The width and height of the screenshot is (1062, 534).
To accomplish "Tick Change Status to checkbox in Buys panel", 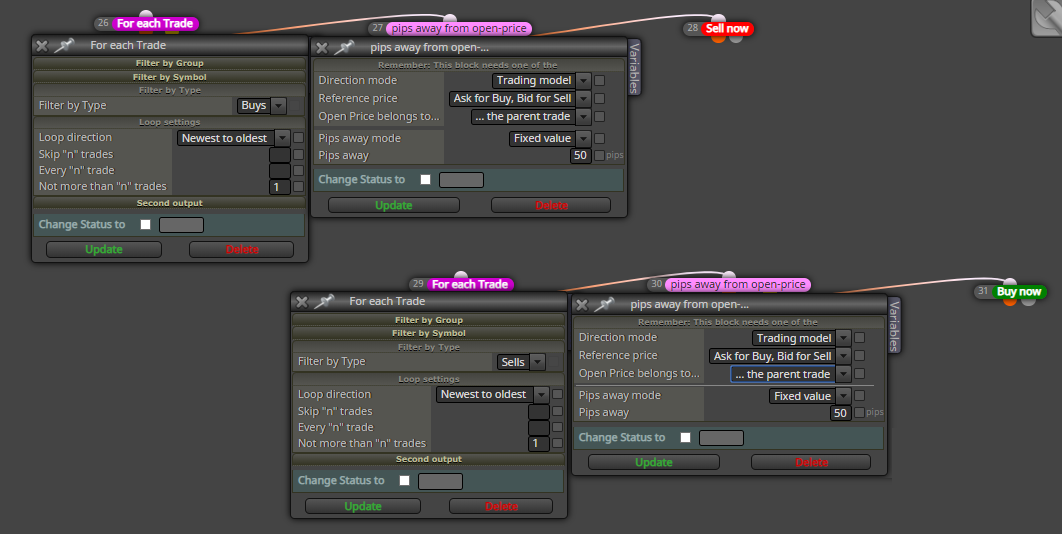I will tap(145, 224).
